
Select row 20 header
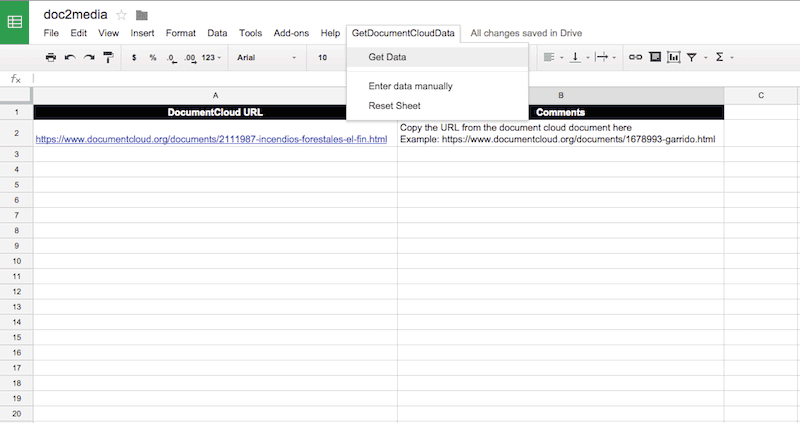tap(16, 414)
